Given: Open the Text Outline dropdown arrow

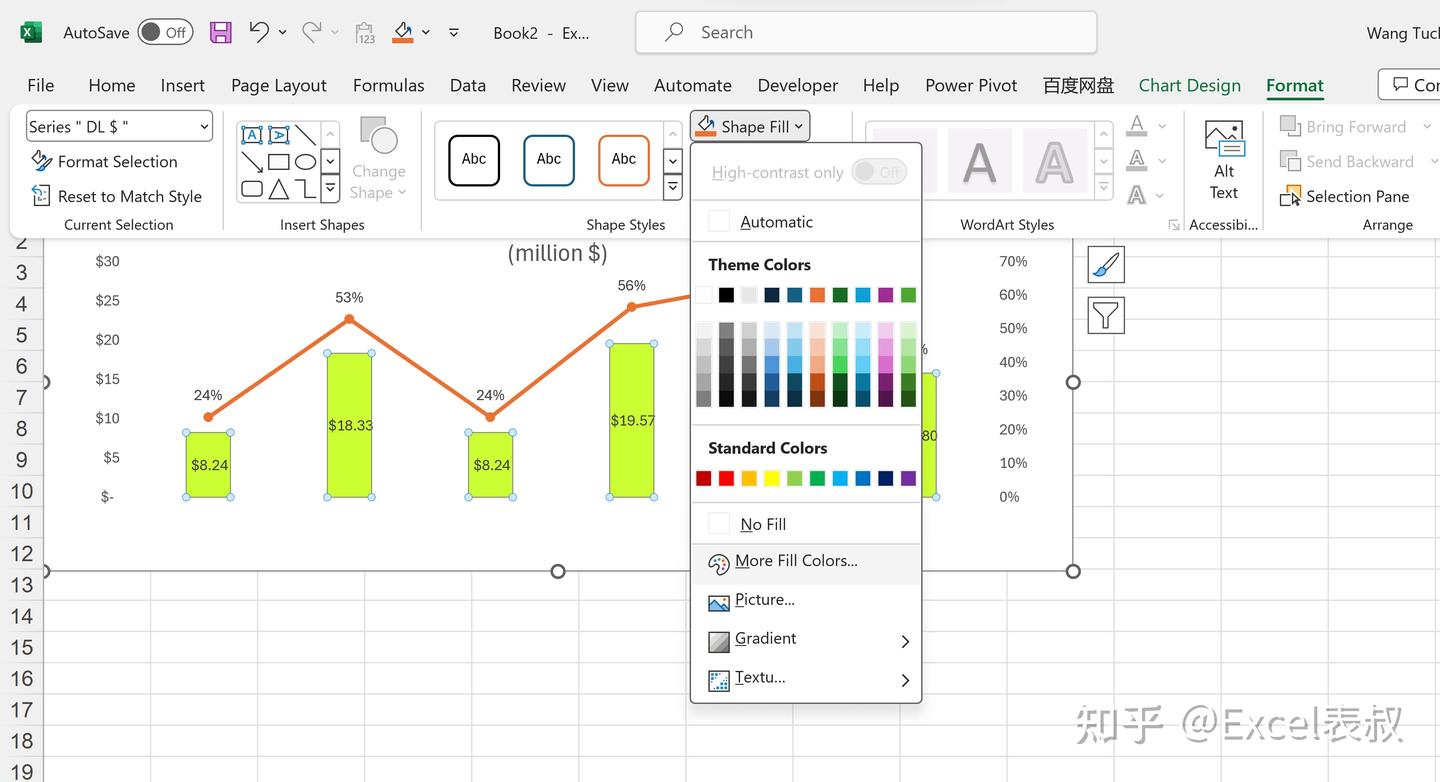Looking at the screenshot, I should 1162,160.
